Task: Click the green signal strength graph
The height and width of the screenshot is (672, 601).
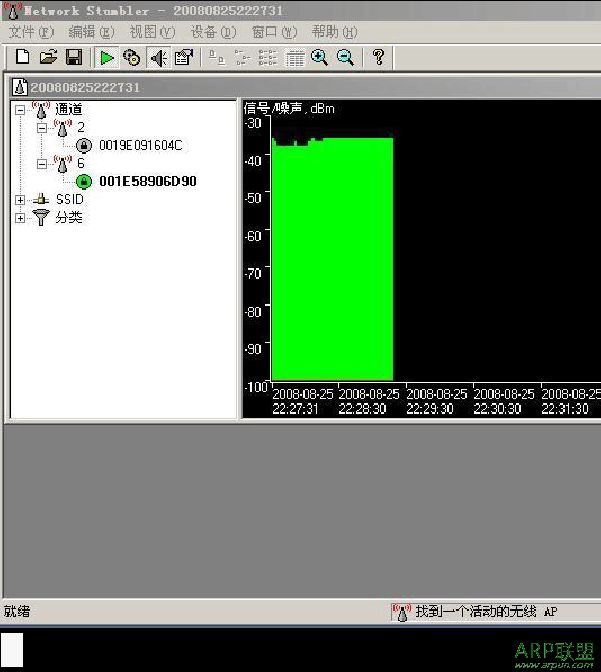Action: pyautogui.click(x=333, y=259)
